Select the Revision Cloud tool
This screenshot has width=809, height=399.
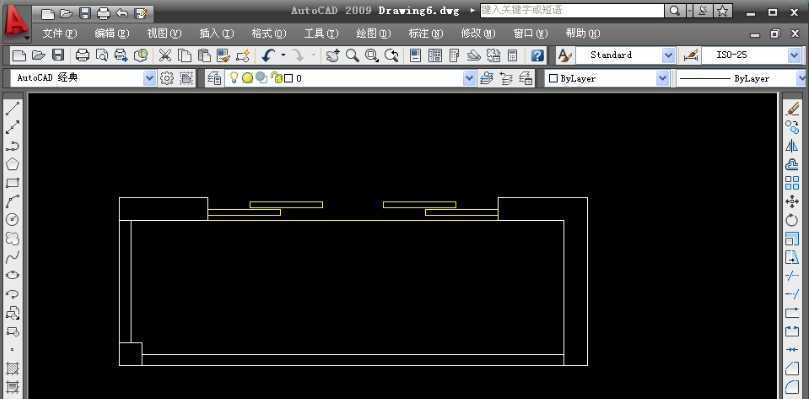12,238
